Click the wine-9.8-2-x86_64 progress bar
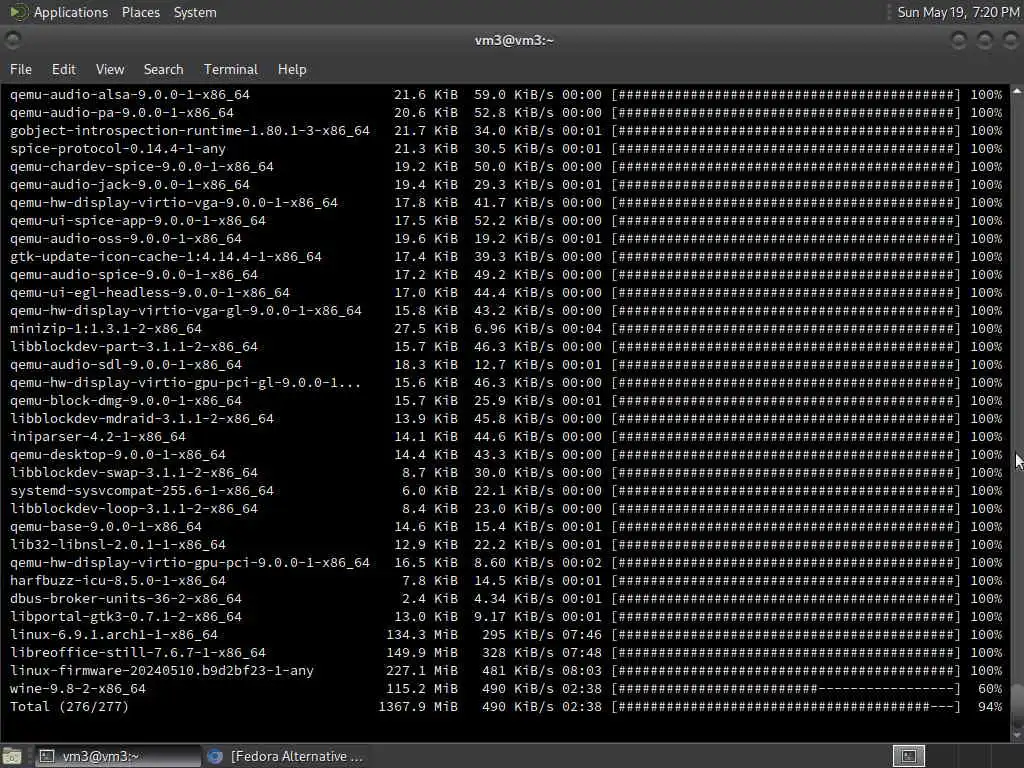The image size is (1024, 768). 786,688
